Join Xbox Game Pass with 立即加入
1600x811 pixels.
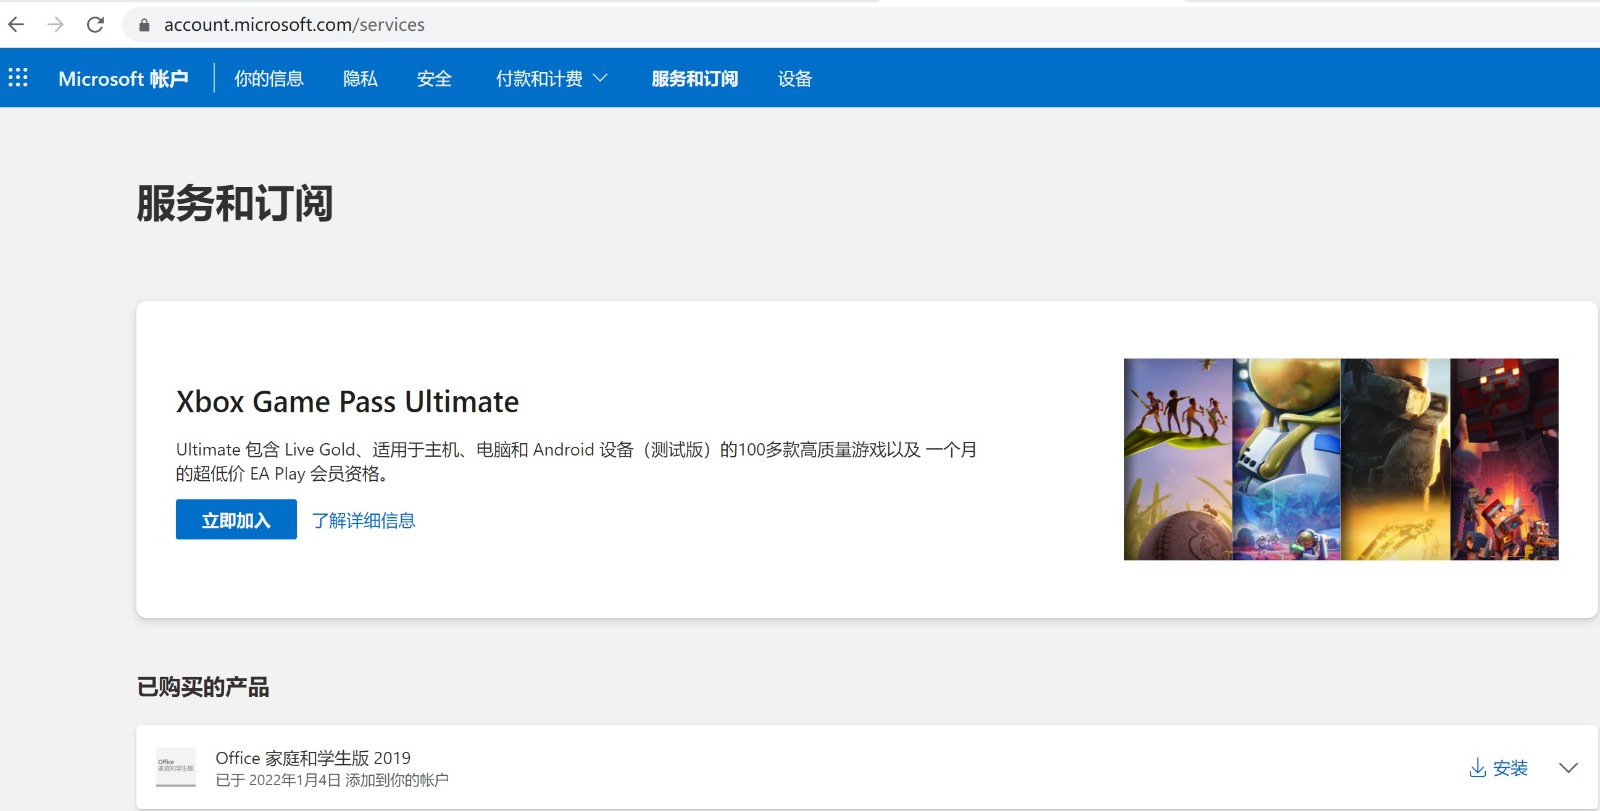pos(236,520)
